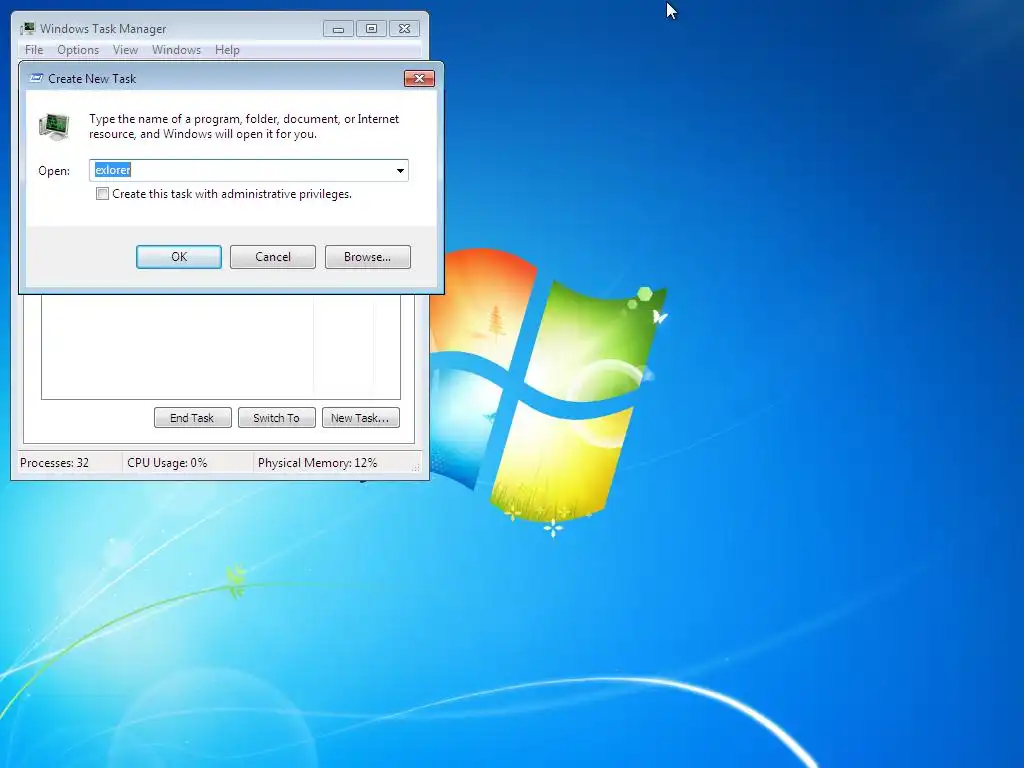Close the Windows Task Manager window
This screenshot has height=768, width=1024.
point(405,29)
